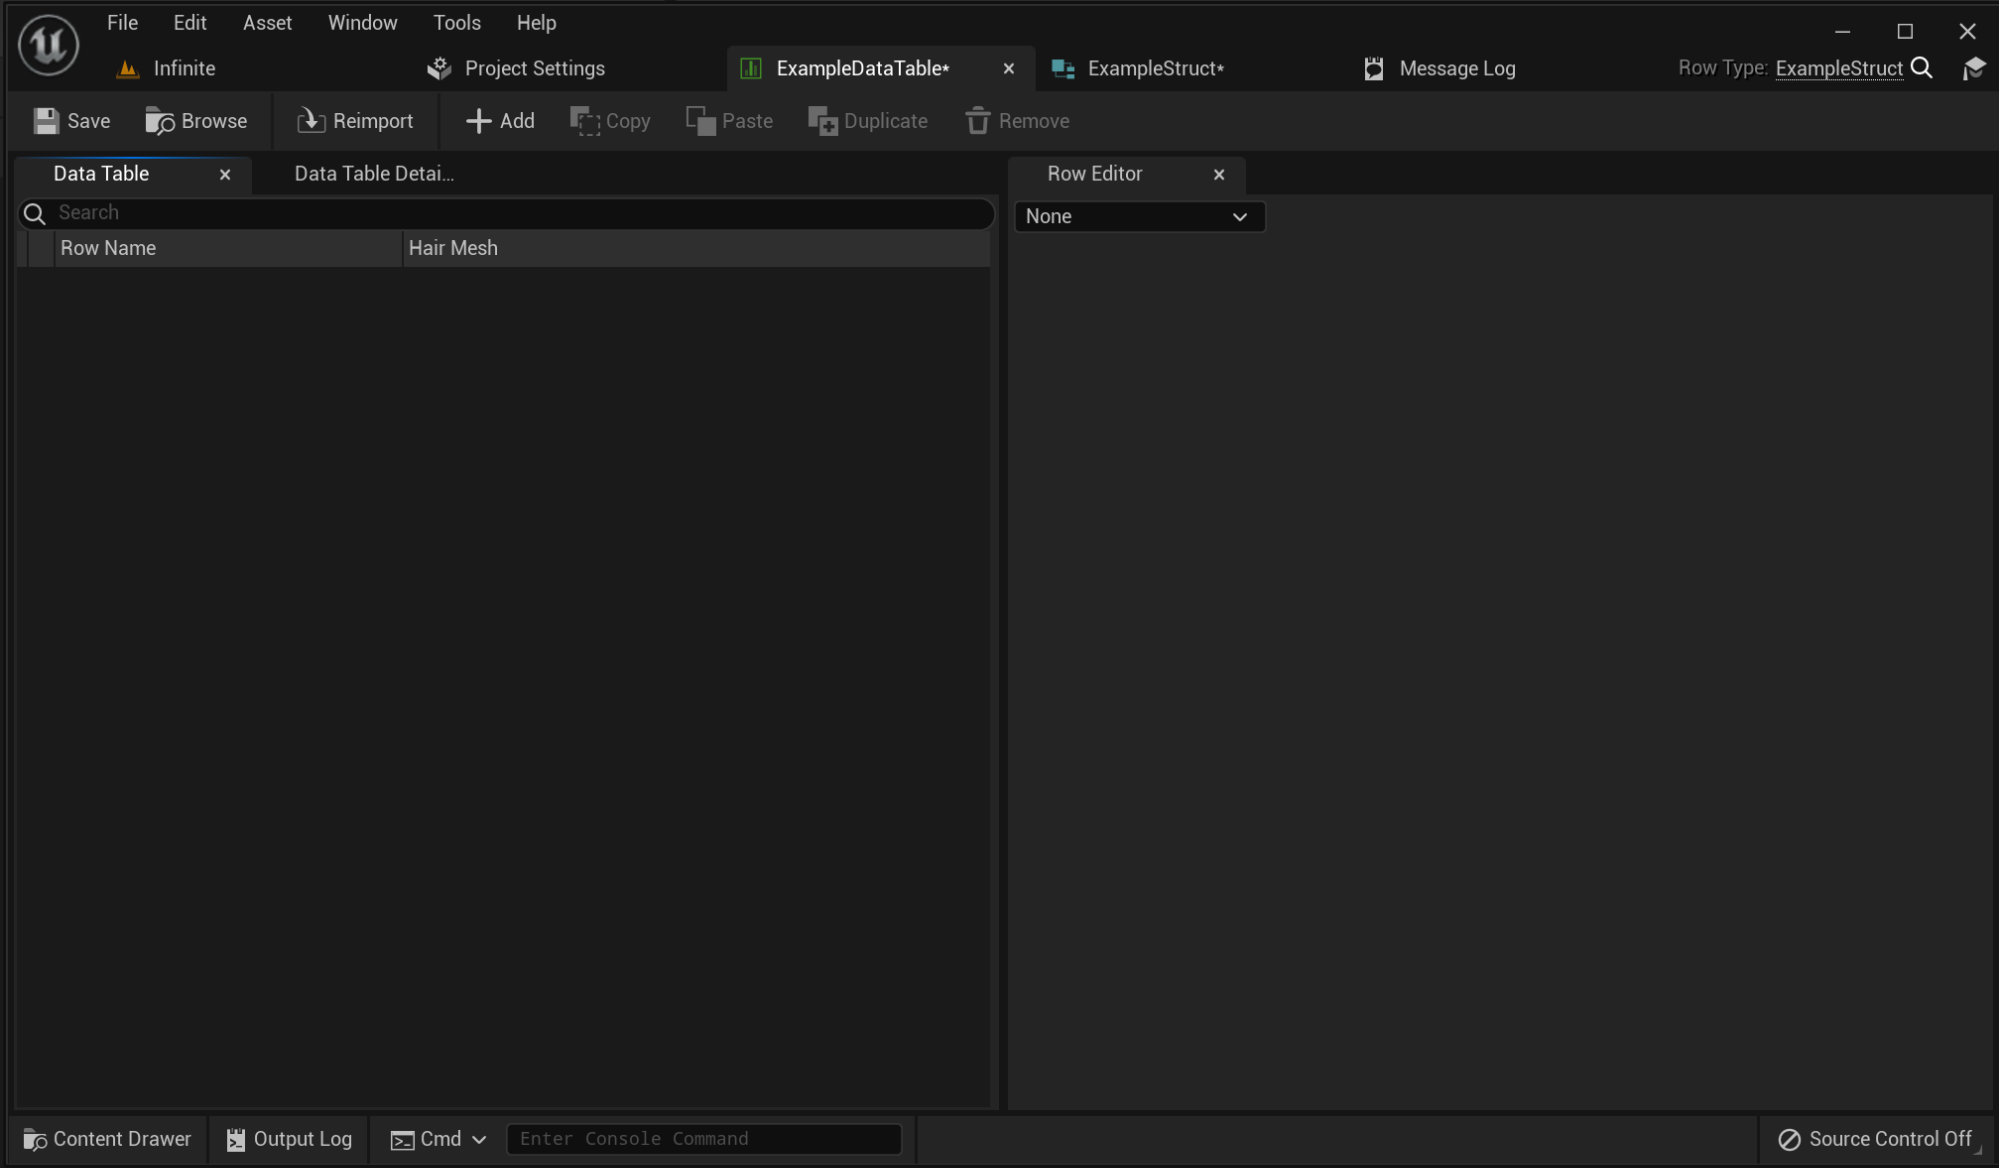The width and height of the screenshot is (1999, 1168).
Task: Reimport the data table
Action: click(355, 121)
